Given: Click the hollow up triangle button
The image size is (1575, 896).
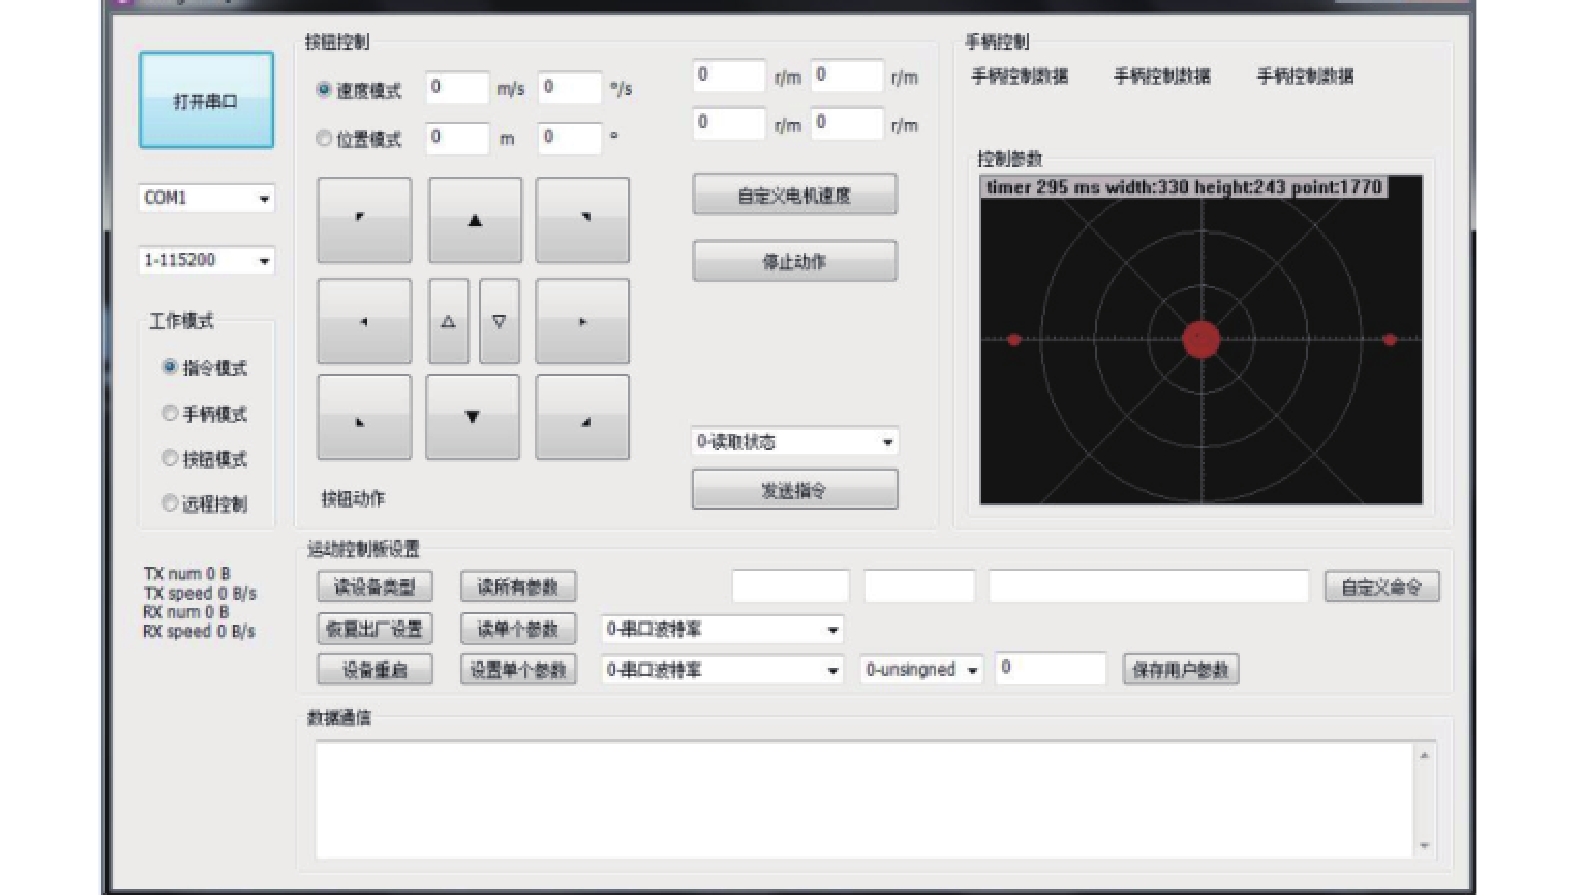Looking at the screenshot, I should [448, 321].
